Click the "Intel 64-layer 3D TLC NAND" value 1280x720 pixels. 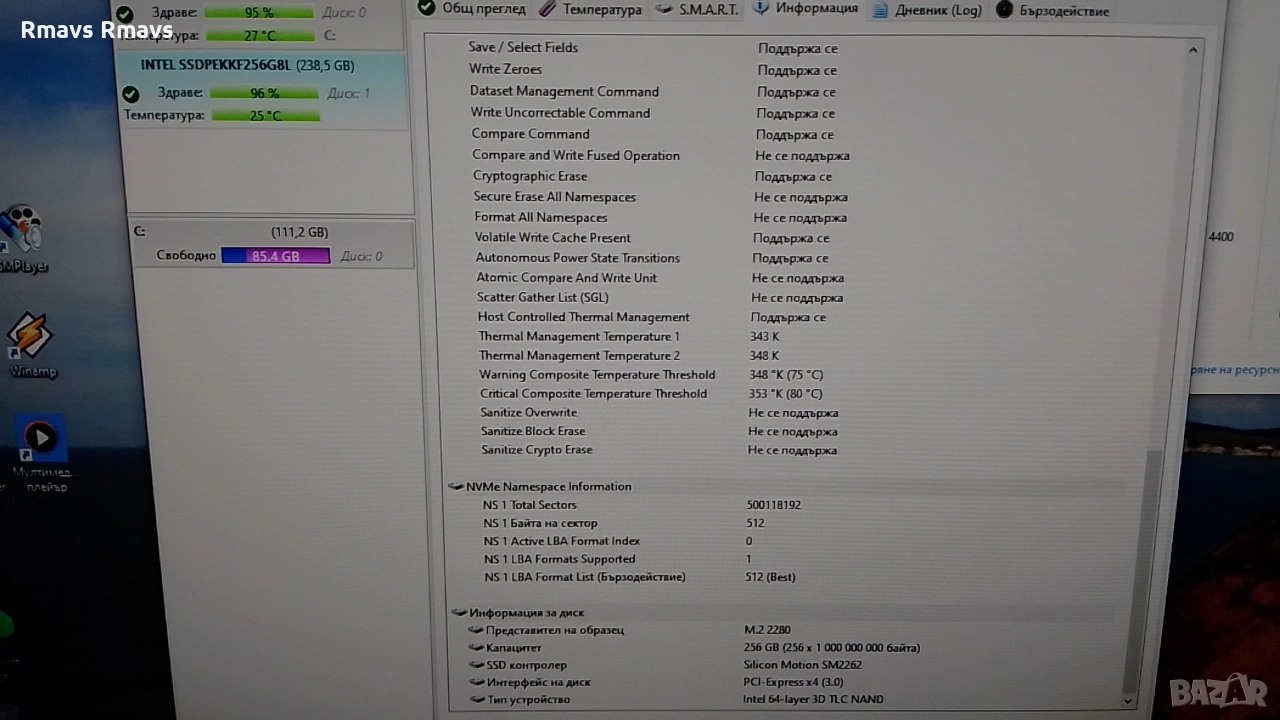pyautogui.click(x=813, y=699)
